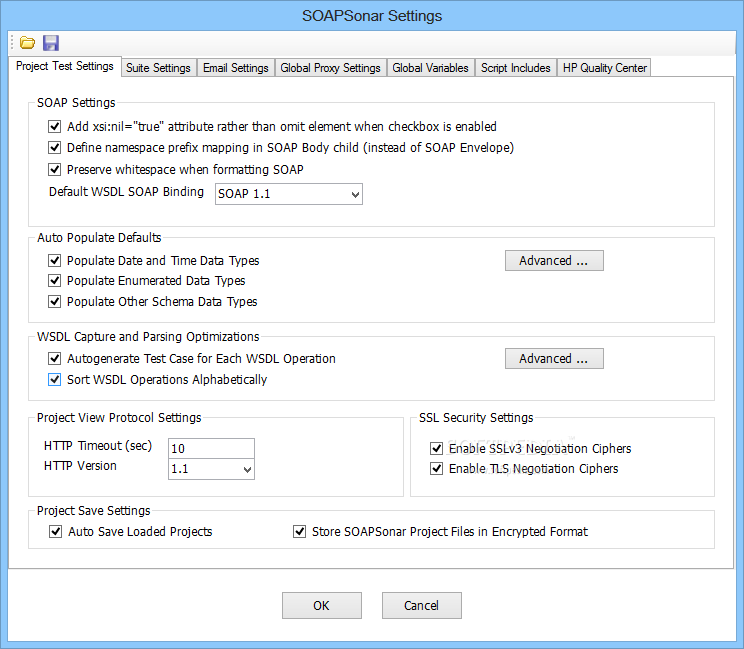Select the HP Quality Center tab
This screenshot has width=744, height=649.
click(604, 68)
